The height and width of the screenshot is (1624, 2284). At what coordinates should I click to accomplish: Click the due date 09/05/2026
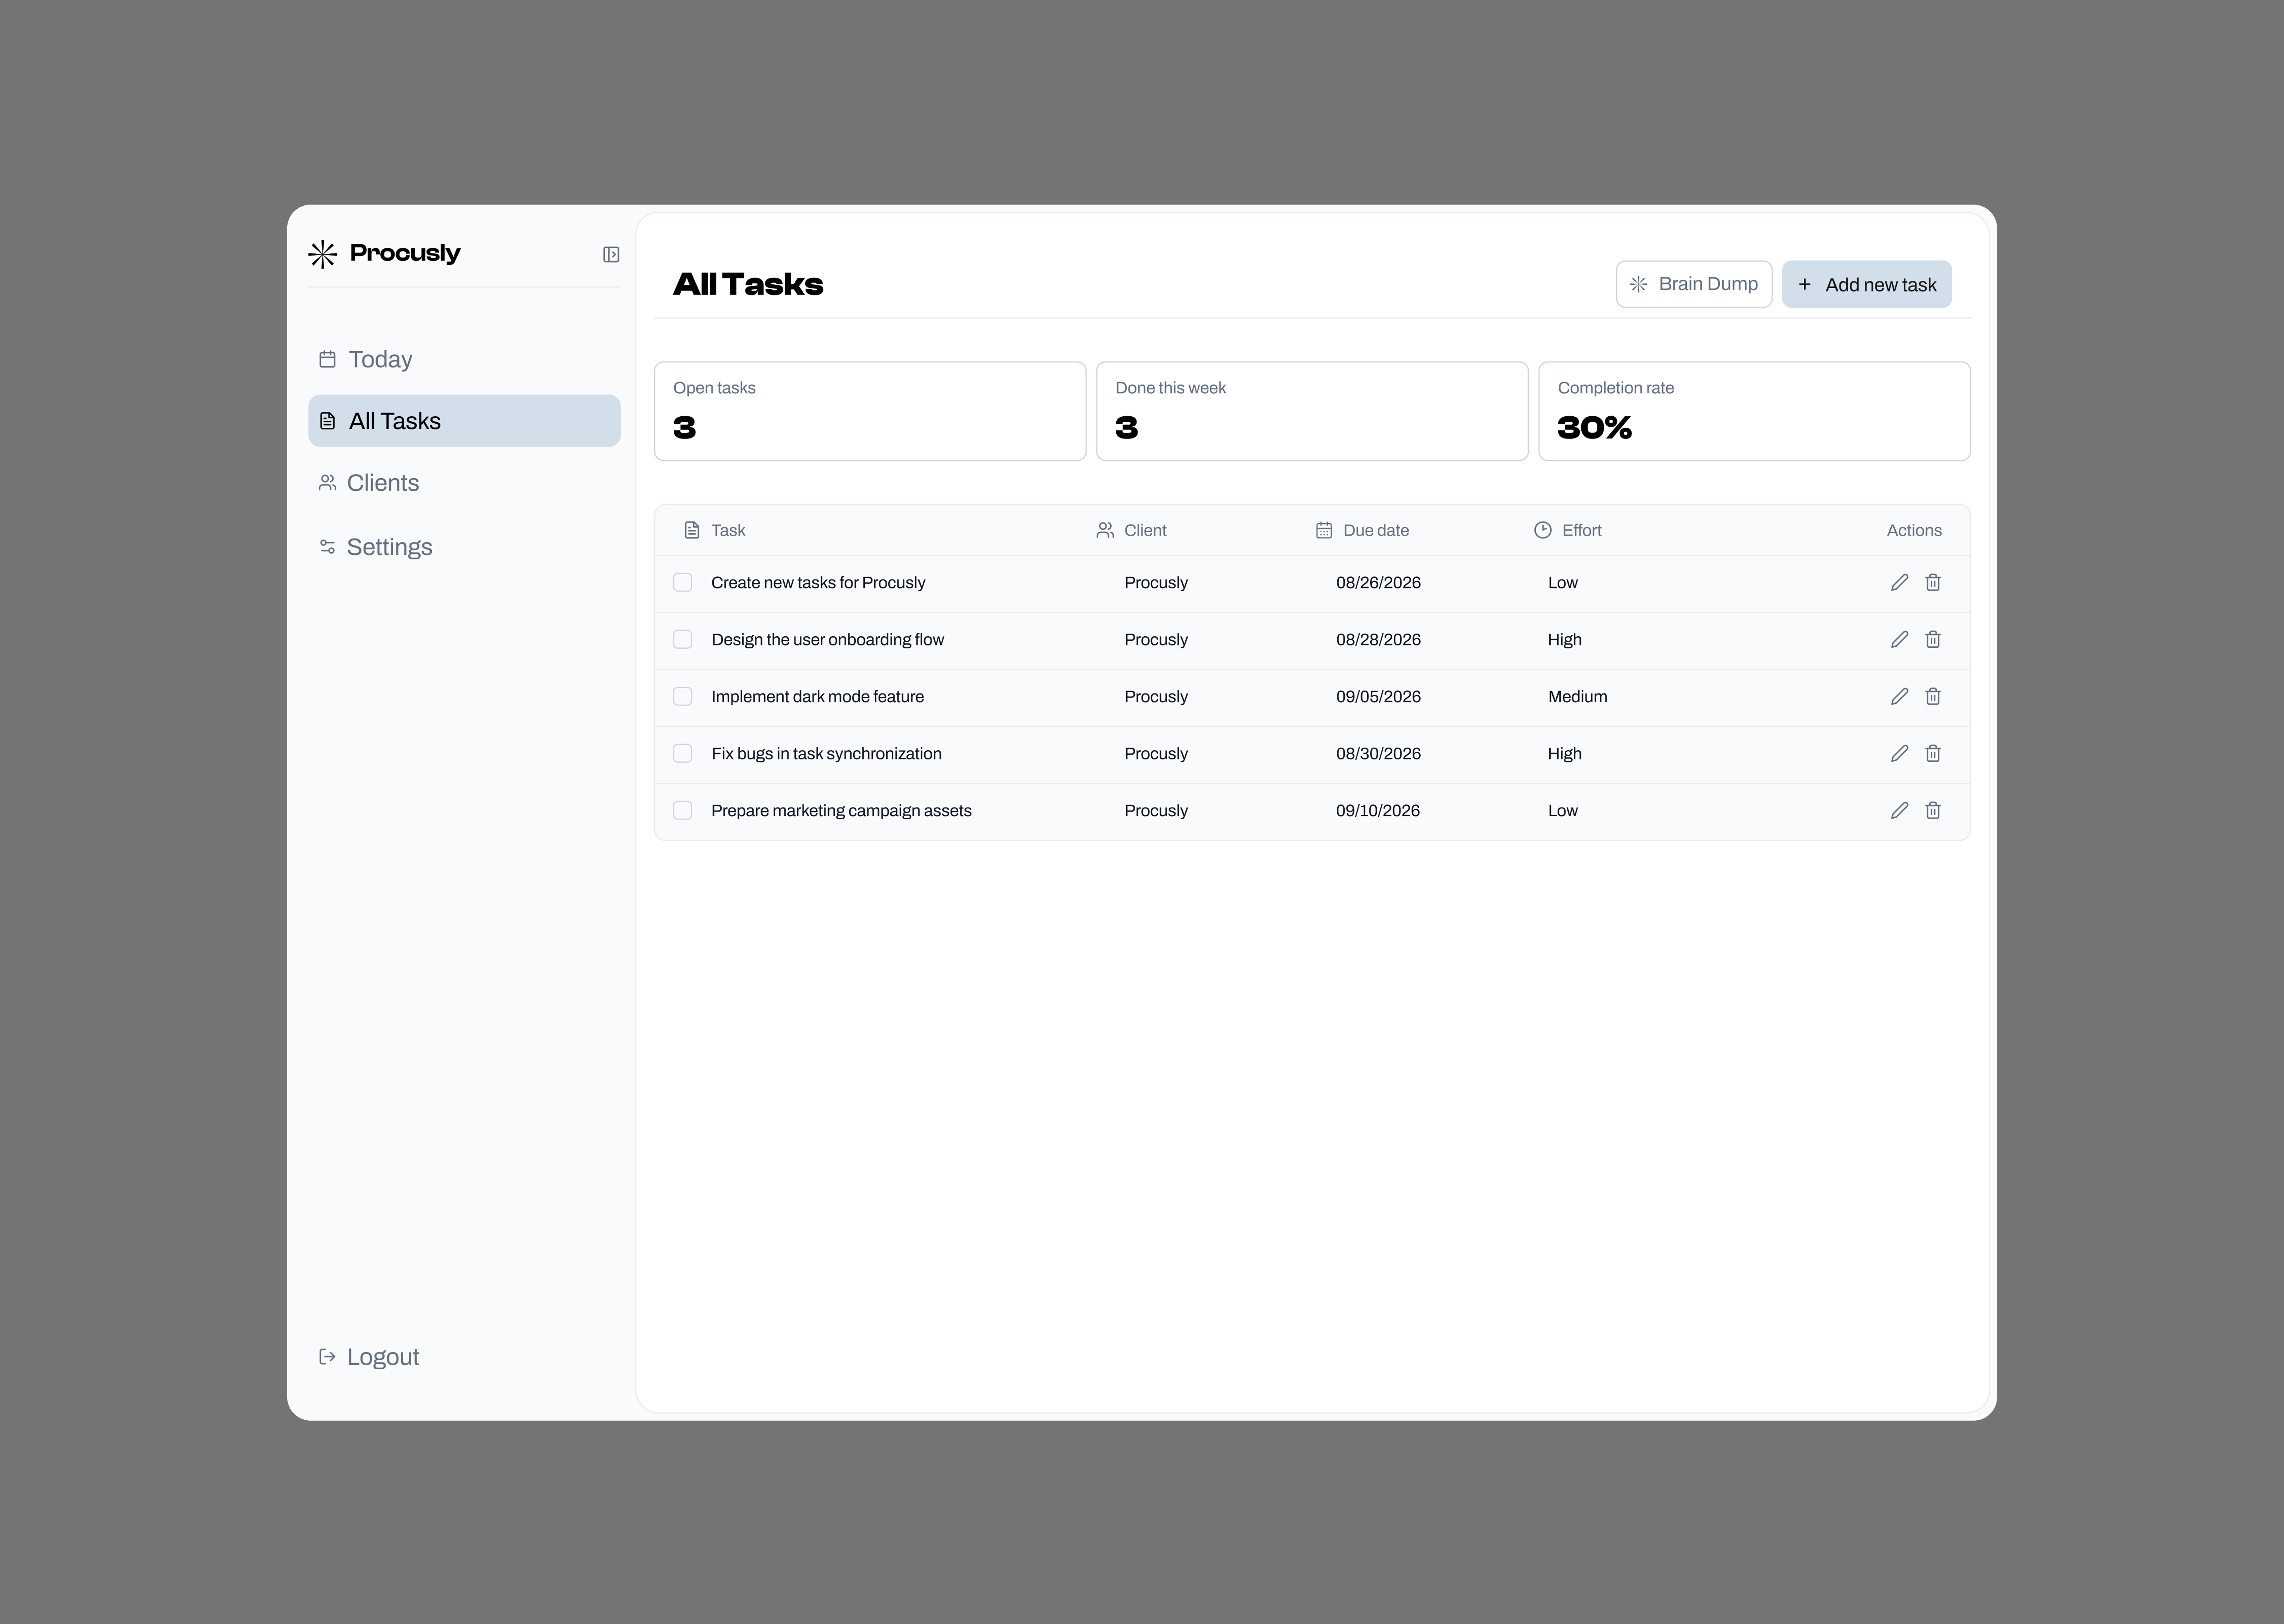pyautogui.click(x=1378, y=697)
